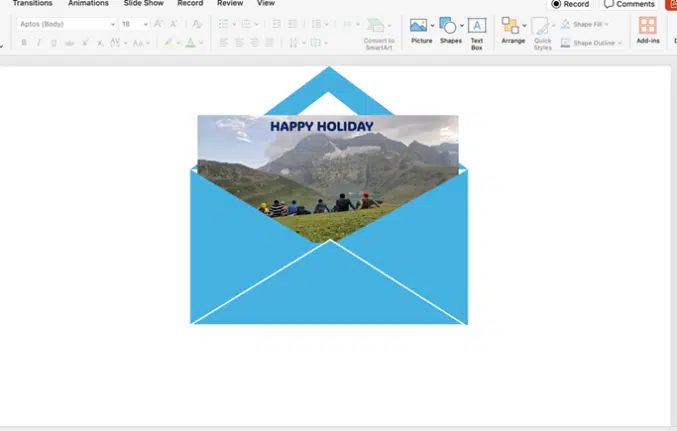Screen dimensions: 677x431
Task: Clear all text formatting
Action: [197, 24]
